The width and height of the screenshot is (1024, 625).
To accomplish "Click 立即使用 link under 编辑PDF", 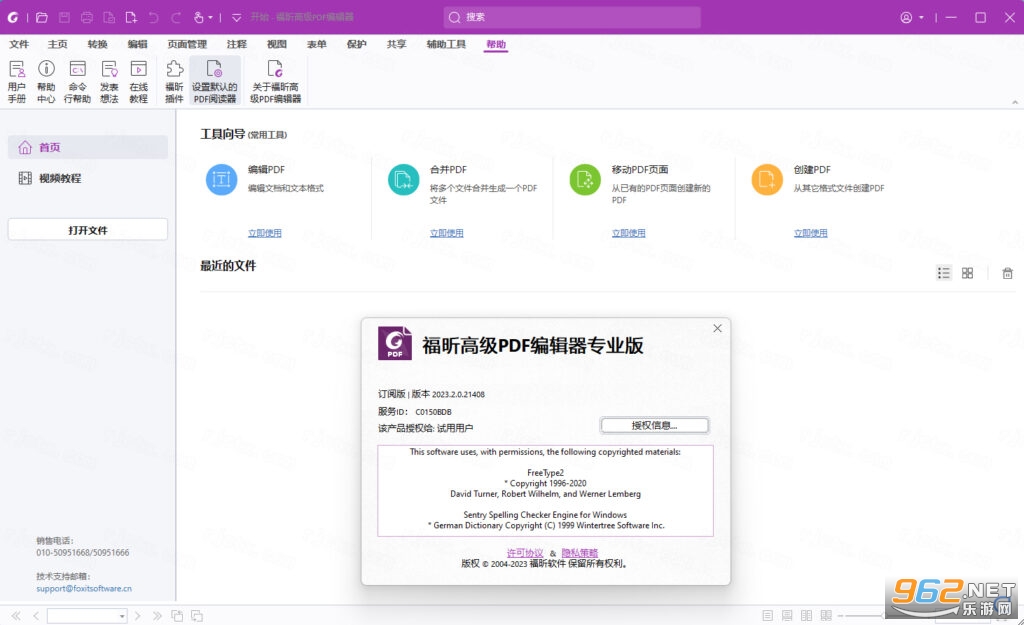I will (264, 233).
